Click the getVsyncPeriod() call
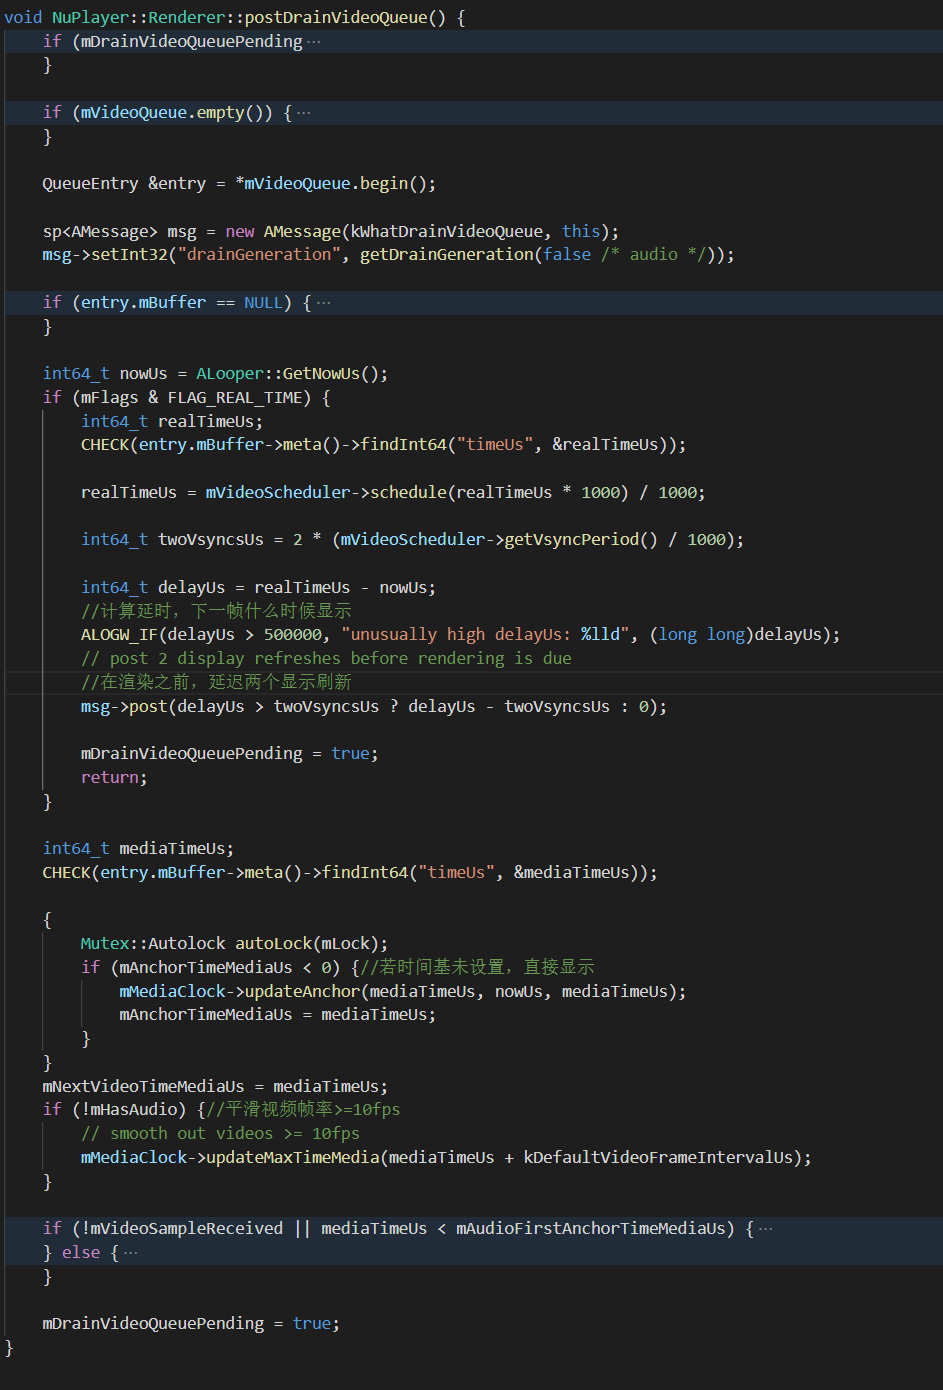943x1390 pixels. coord(581,540)
